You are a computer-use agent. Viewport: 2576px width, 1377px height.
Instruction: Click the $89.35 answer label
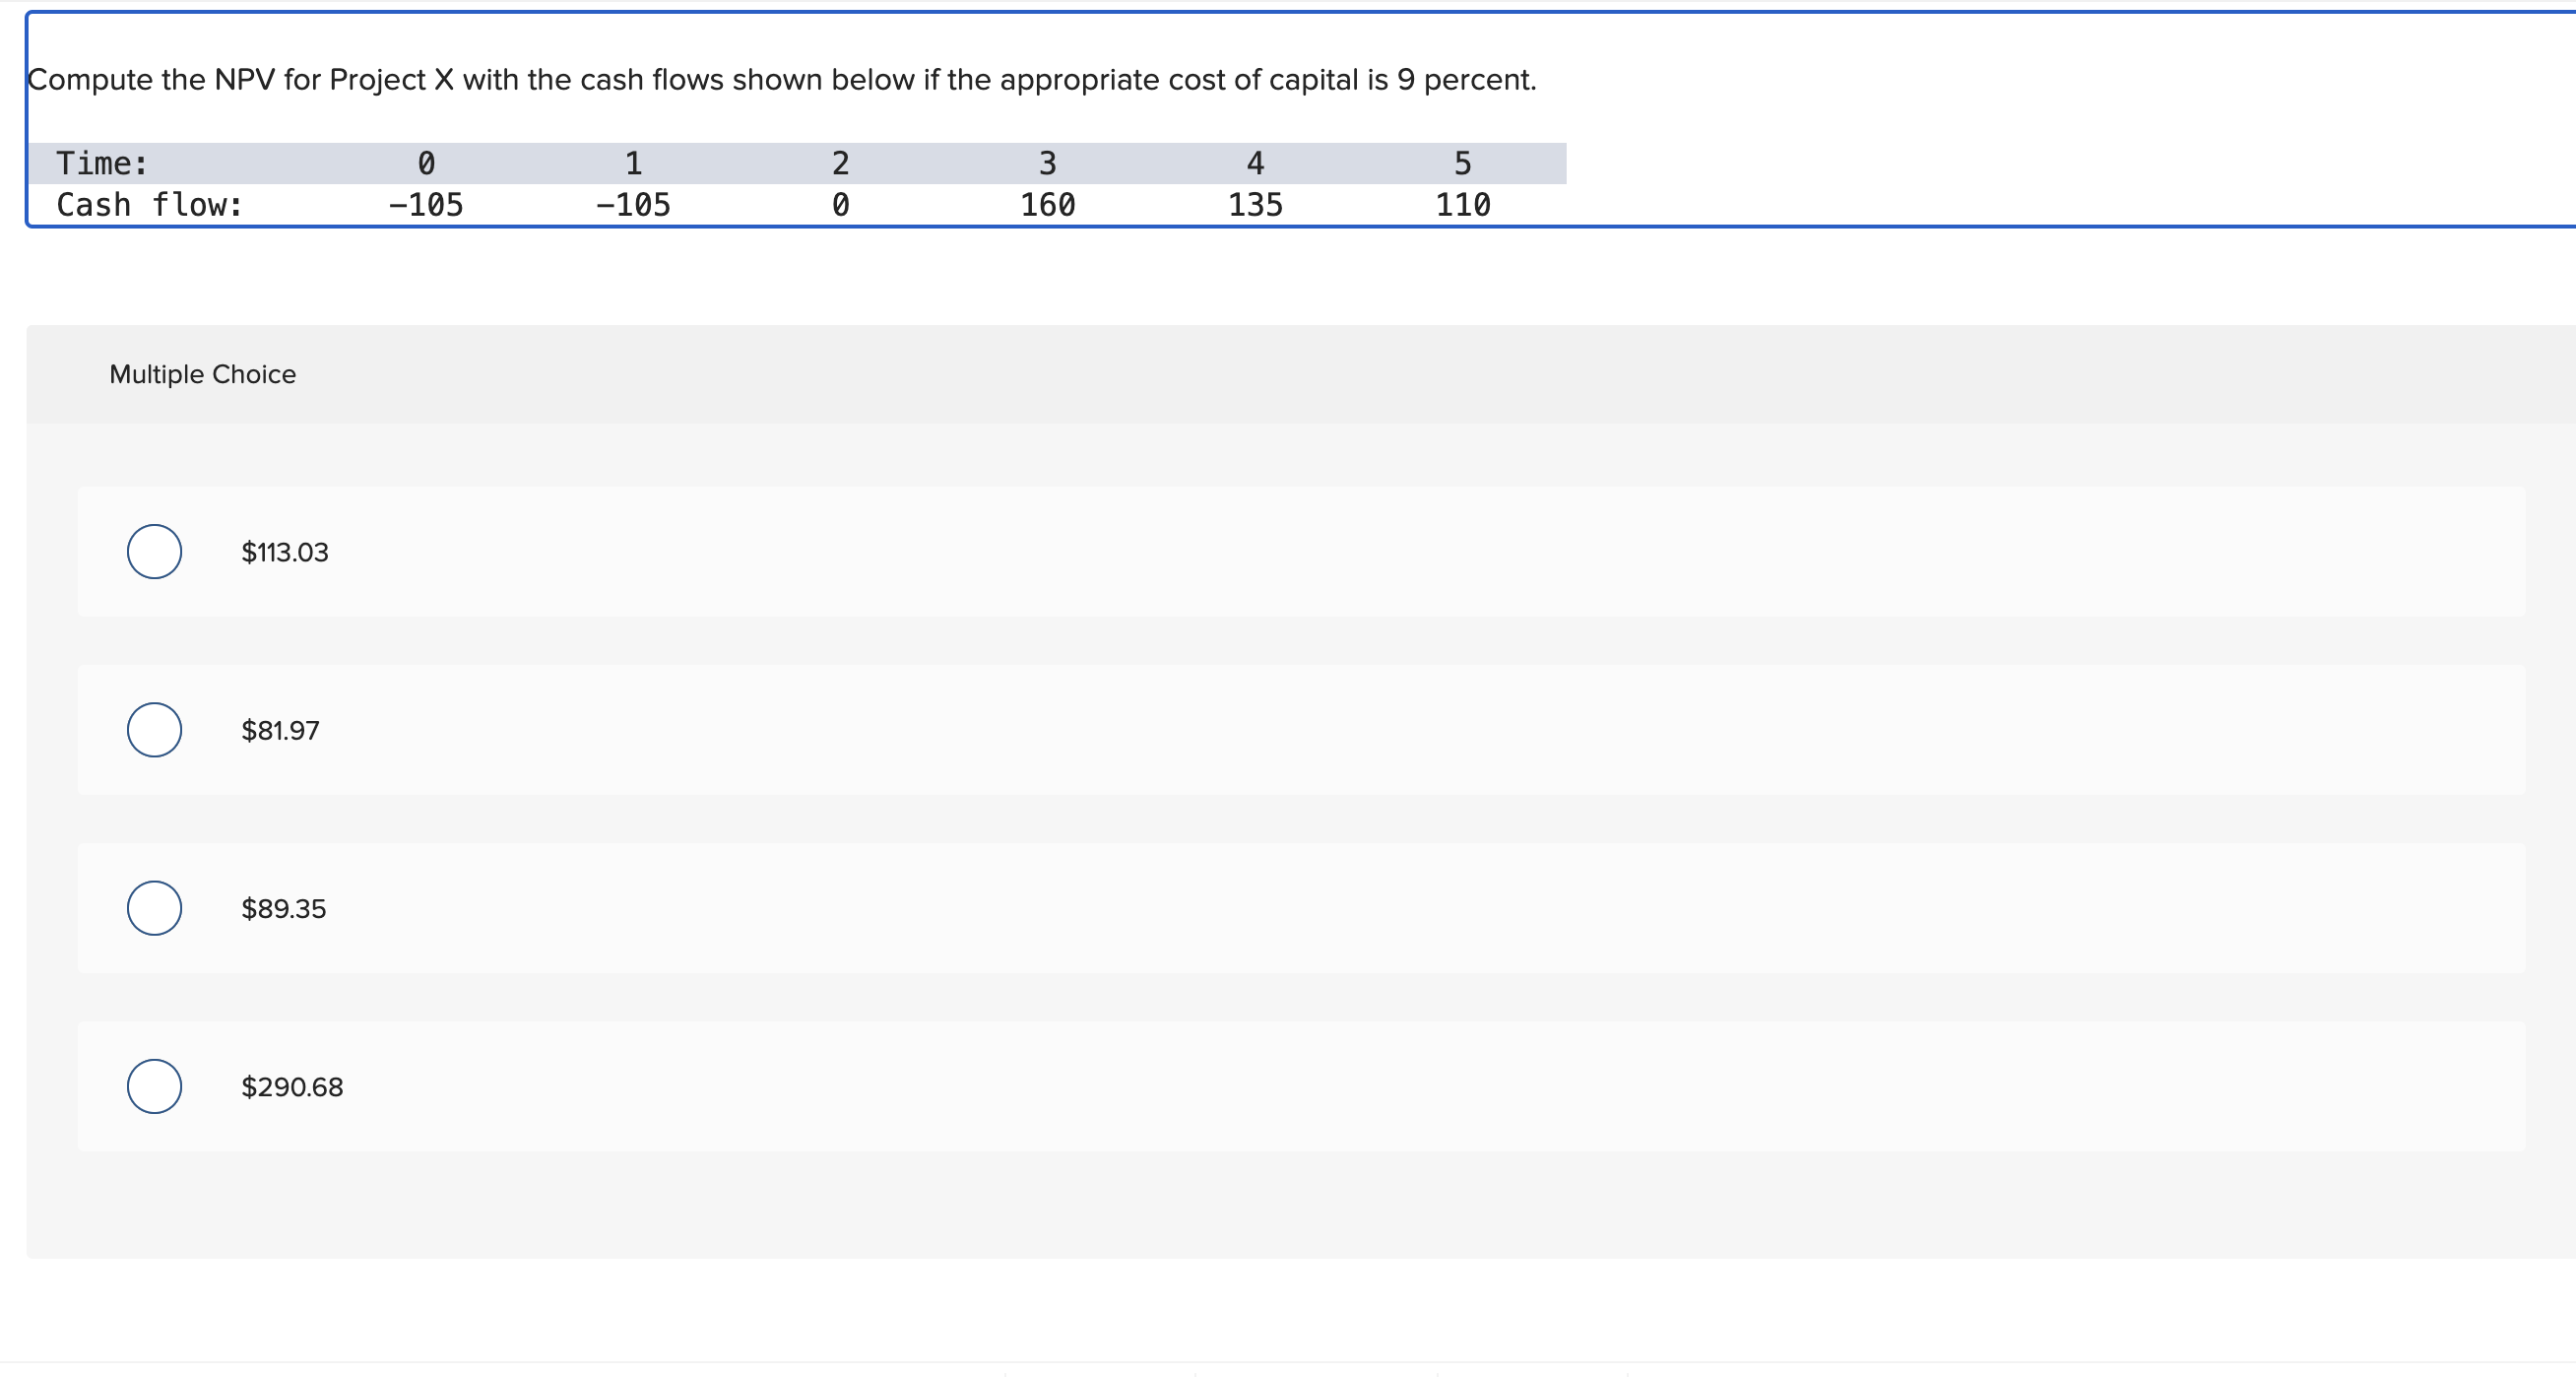283,908
